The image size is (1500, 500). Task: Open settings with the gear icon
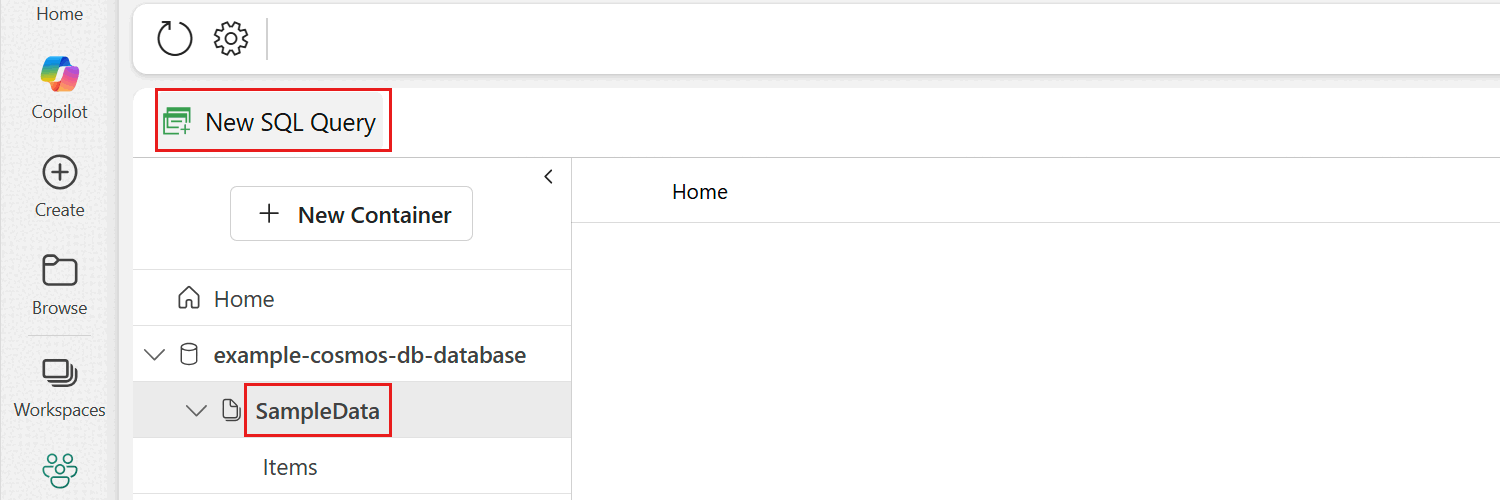click(231, 39)
